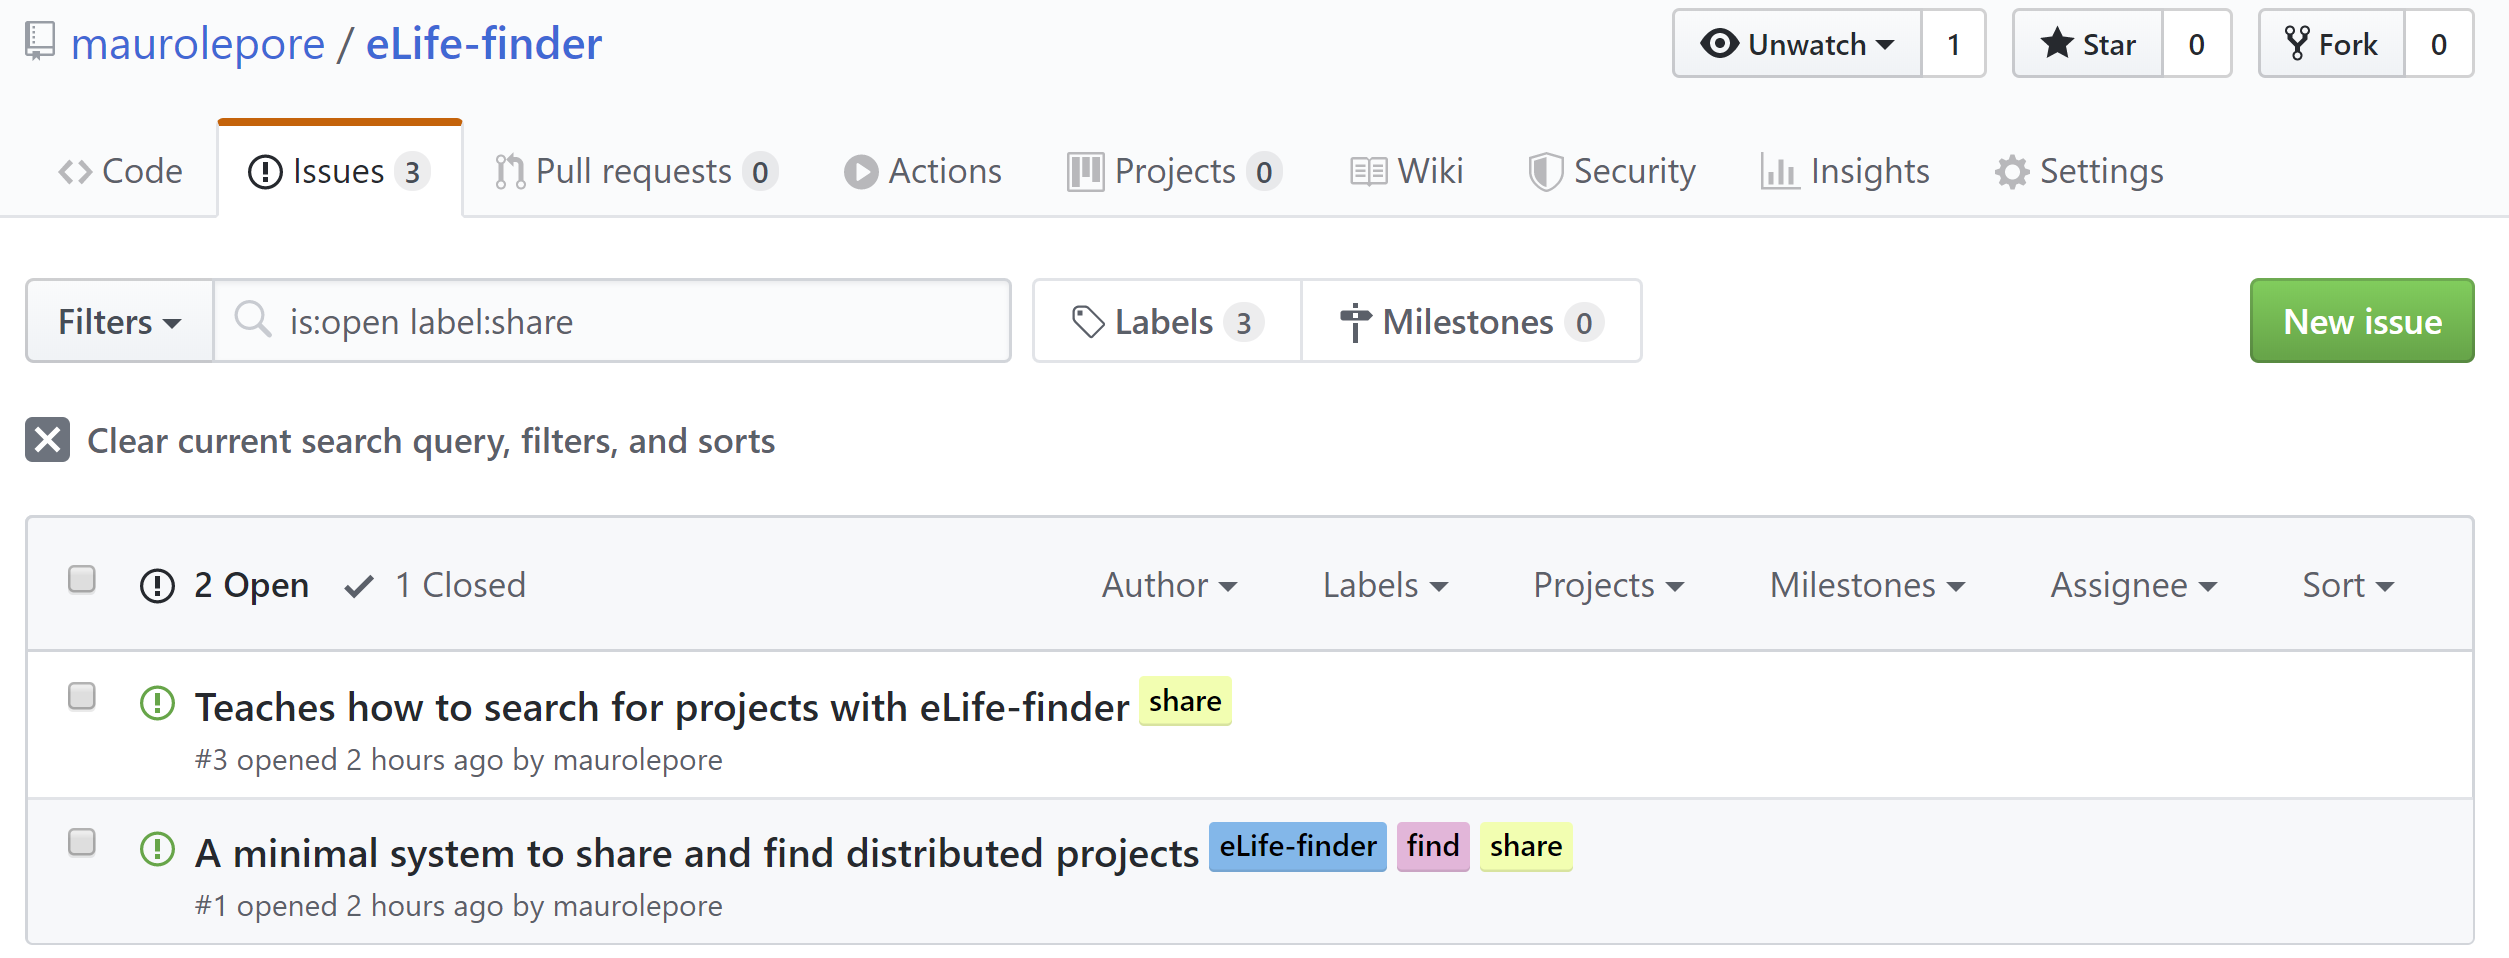The image size is (2509, 958).
Task: Click the open-issue icon beside 2 Open
Action: point(157,586)
